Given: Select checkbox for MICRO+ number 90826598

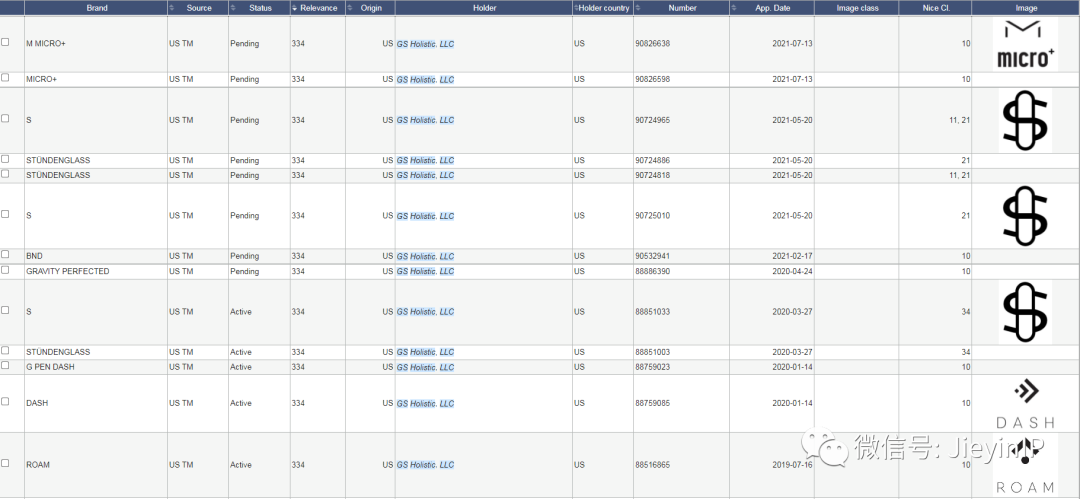Looking at the screenshot, I should click(x=6, y=78).
